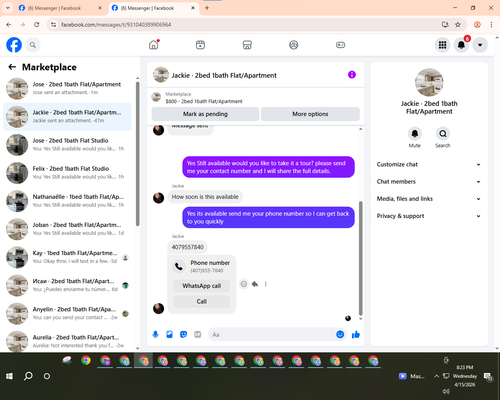Open more options for phone message
This screenshot has width=500, height=400.
click(x=266, y=284)
